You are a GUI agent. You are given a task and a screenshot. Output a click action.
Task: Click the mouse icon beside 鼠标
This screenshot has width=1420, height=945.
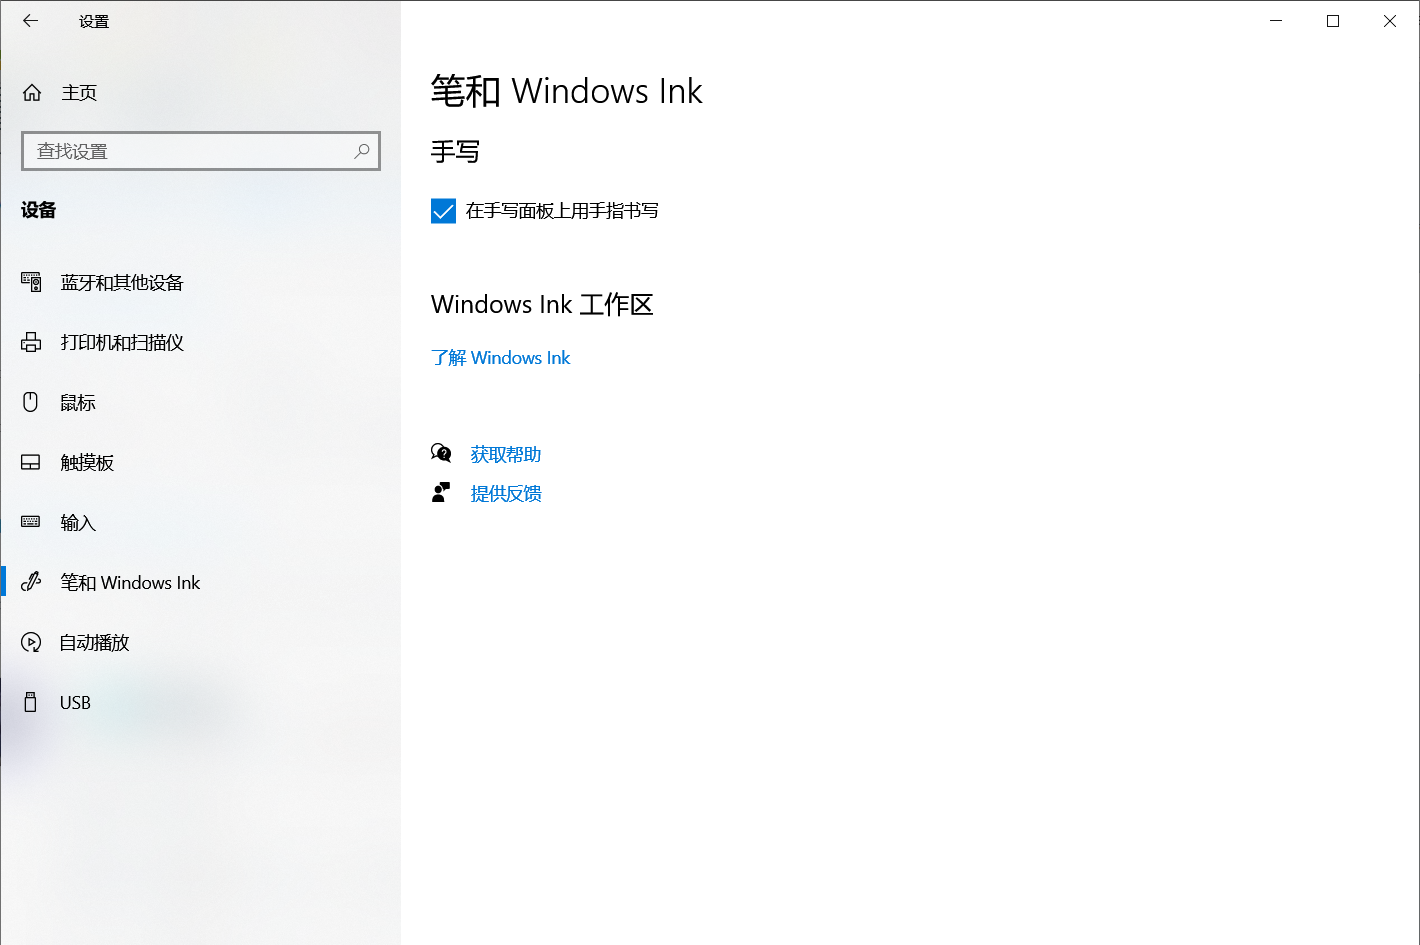[x=31, y=402]
